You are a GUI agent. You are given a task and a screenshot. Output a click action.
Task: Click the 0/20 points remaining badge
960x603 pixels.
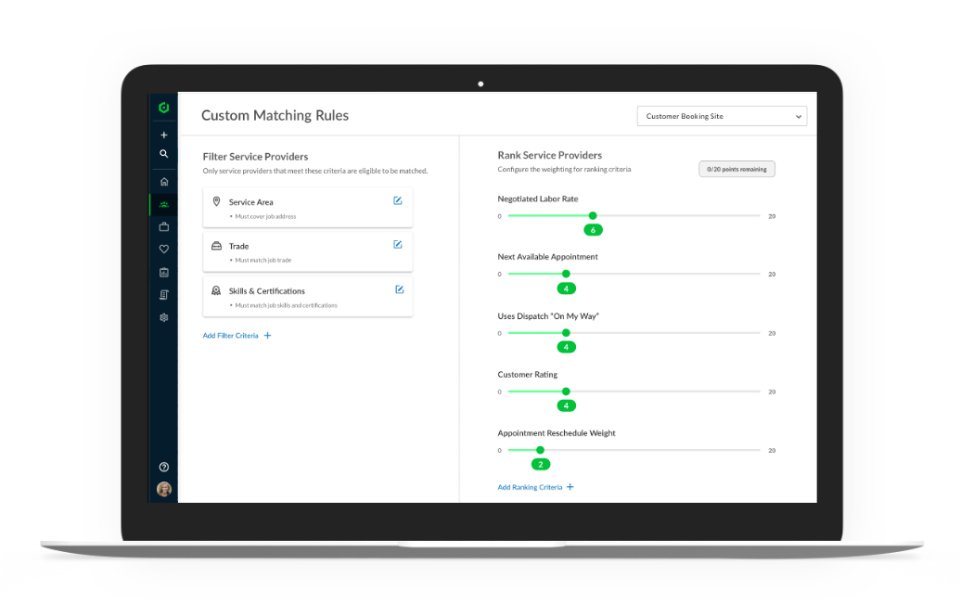click(x=737, y=169)
